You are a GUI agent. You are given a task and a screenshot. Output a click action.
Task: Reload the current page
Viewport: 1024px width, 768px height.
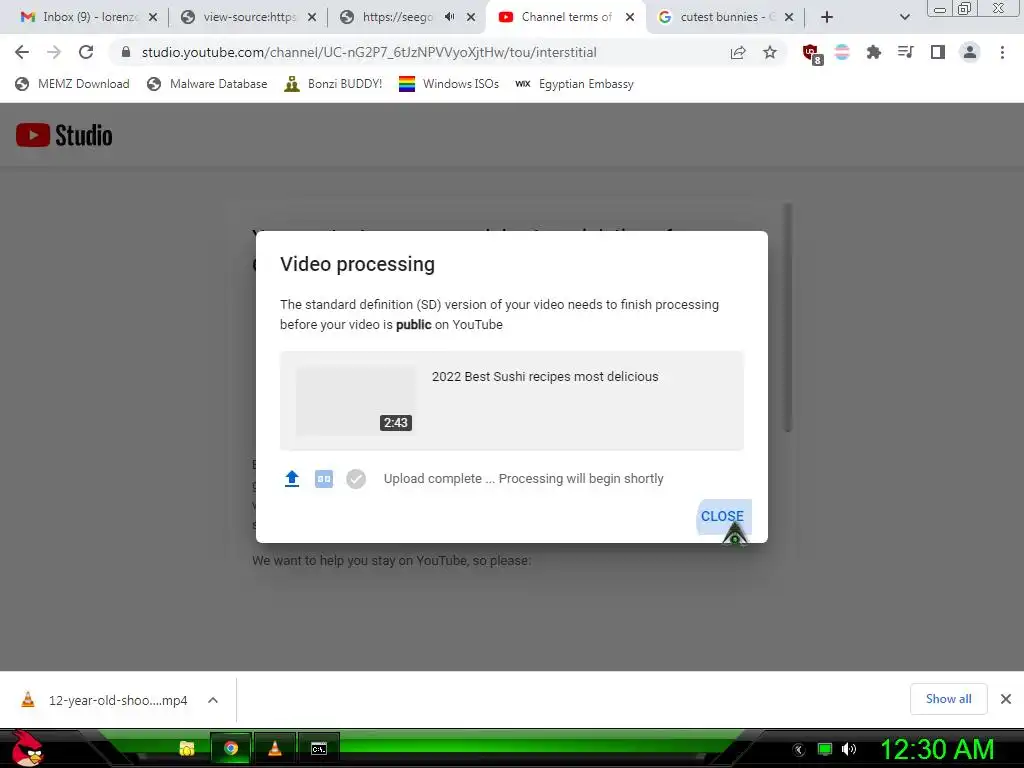86,52
